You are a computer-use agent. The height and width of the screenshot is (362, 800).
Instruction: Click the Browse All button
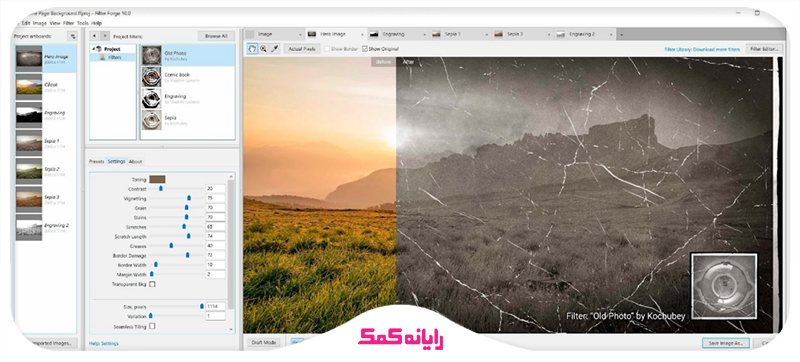coord(216,36)
